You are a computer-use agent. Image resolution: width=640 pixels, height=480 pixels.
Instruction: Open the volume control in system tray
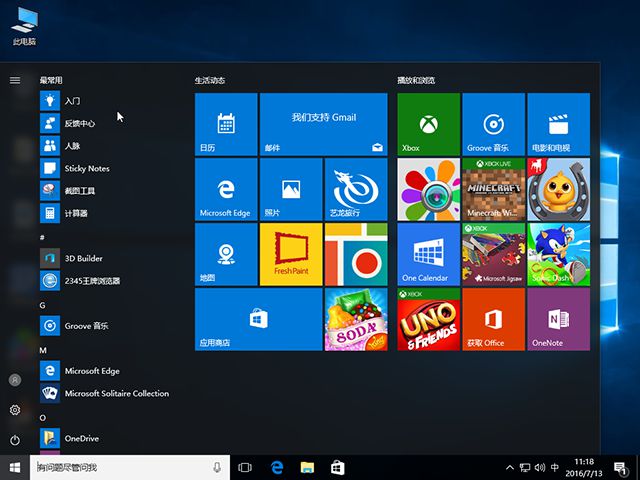(540, 468)
